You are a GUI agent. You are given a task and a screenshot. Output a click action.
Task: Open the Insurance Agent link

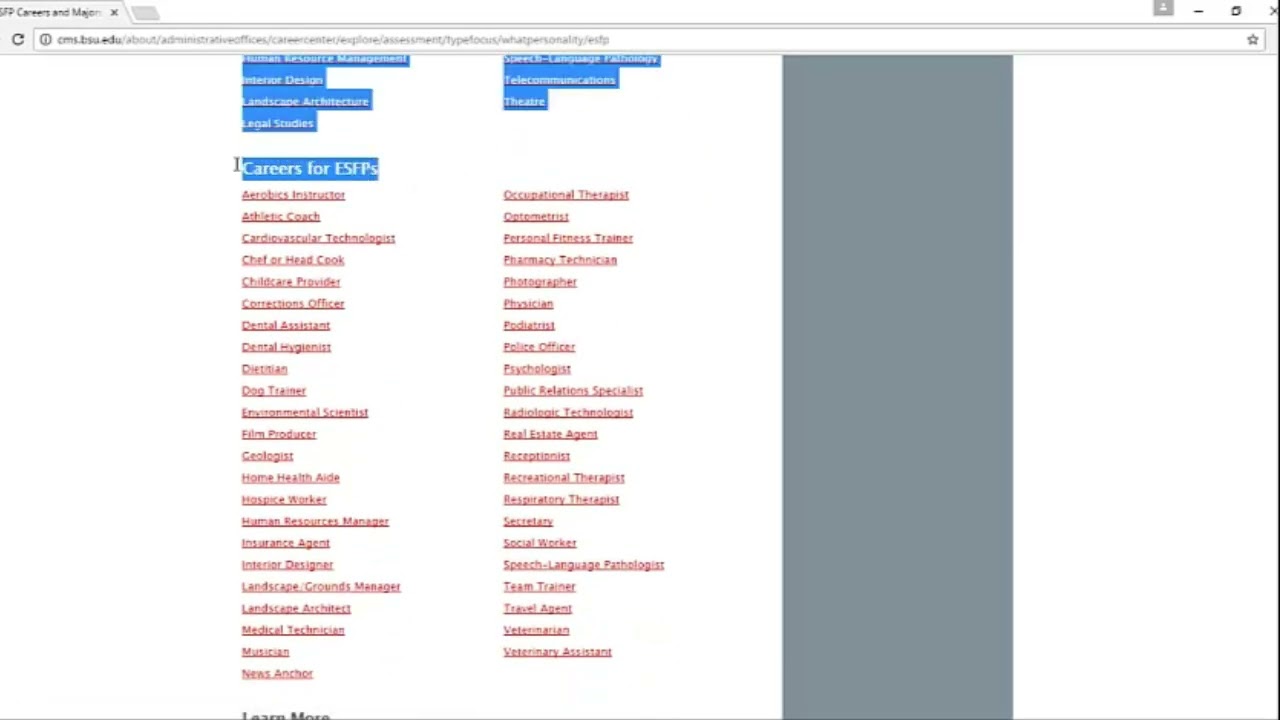pos(285,543)
